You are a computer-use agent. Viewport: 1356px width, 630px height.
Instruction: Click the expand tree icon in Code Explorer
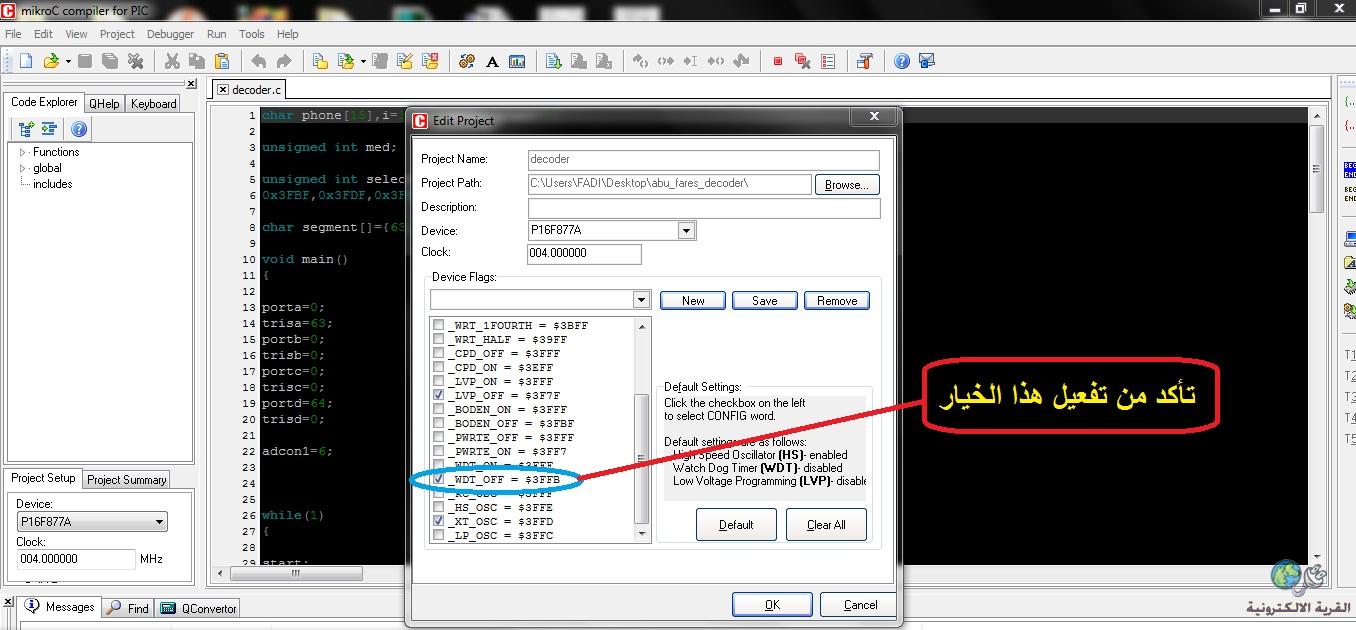coord(27,129)
